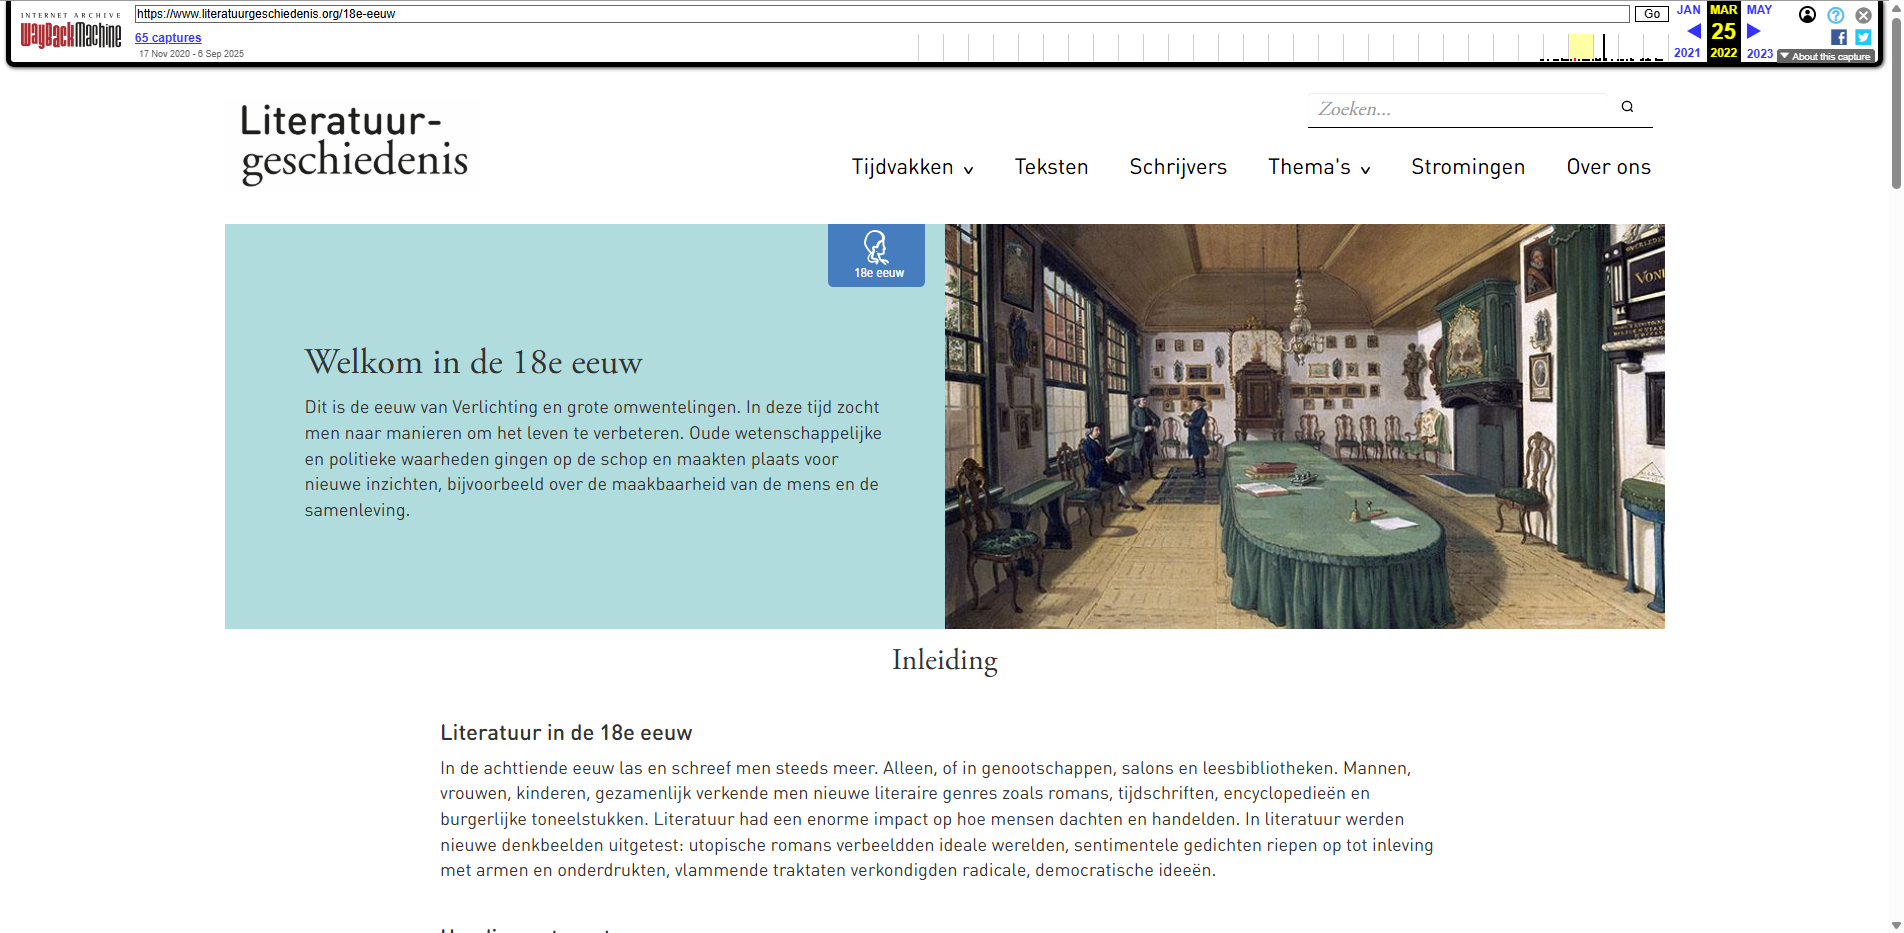Click the 18e eeuw badge icon
The height and width of the screenshot is (933, 1904).
(877, 254)
